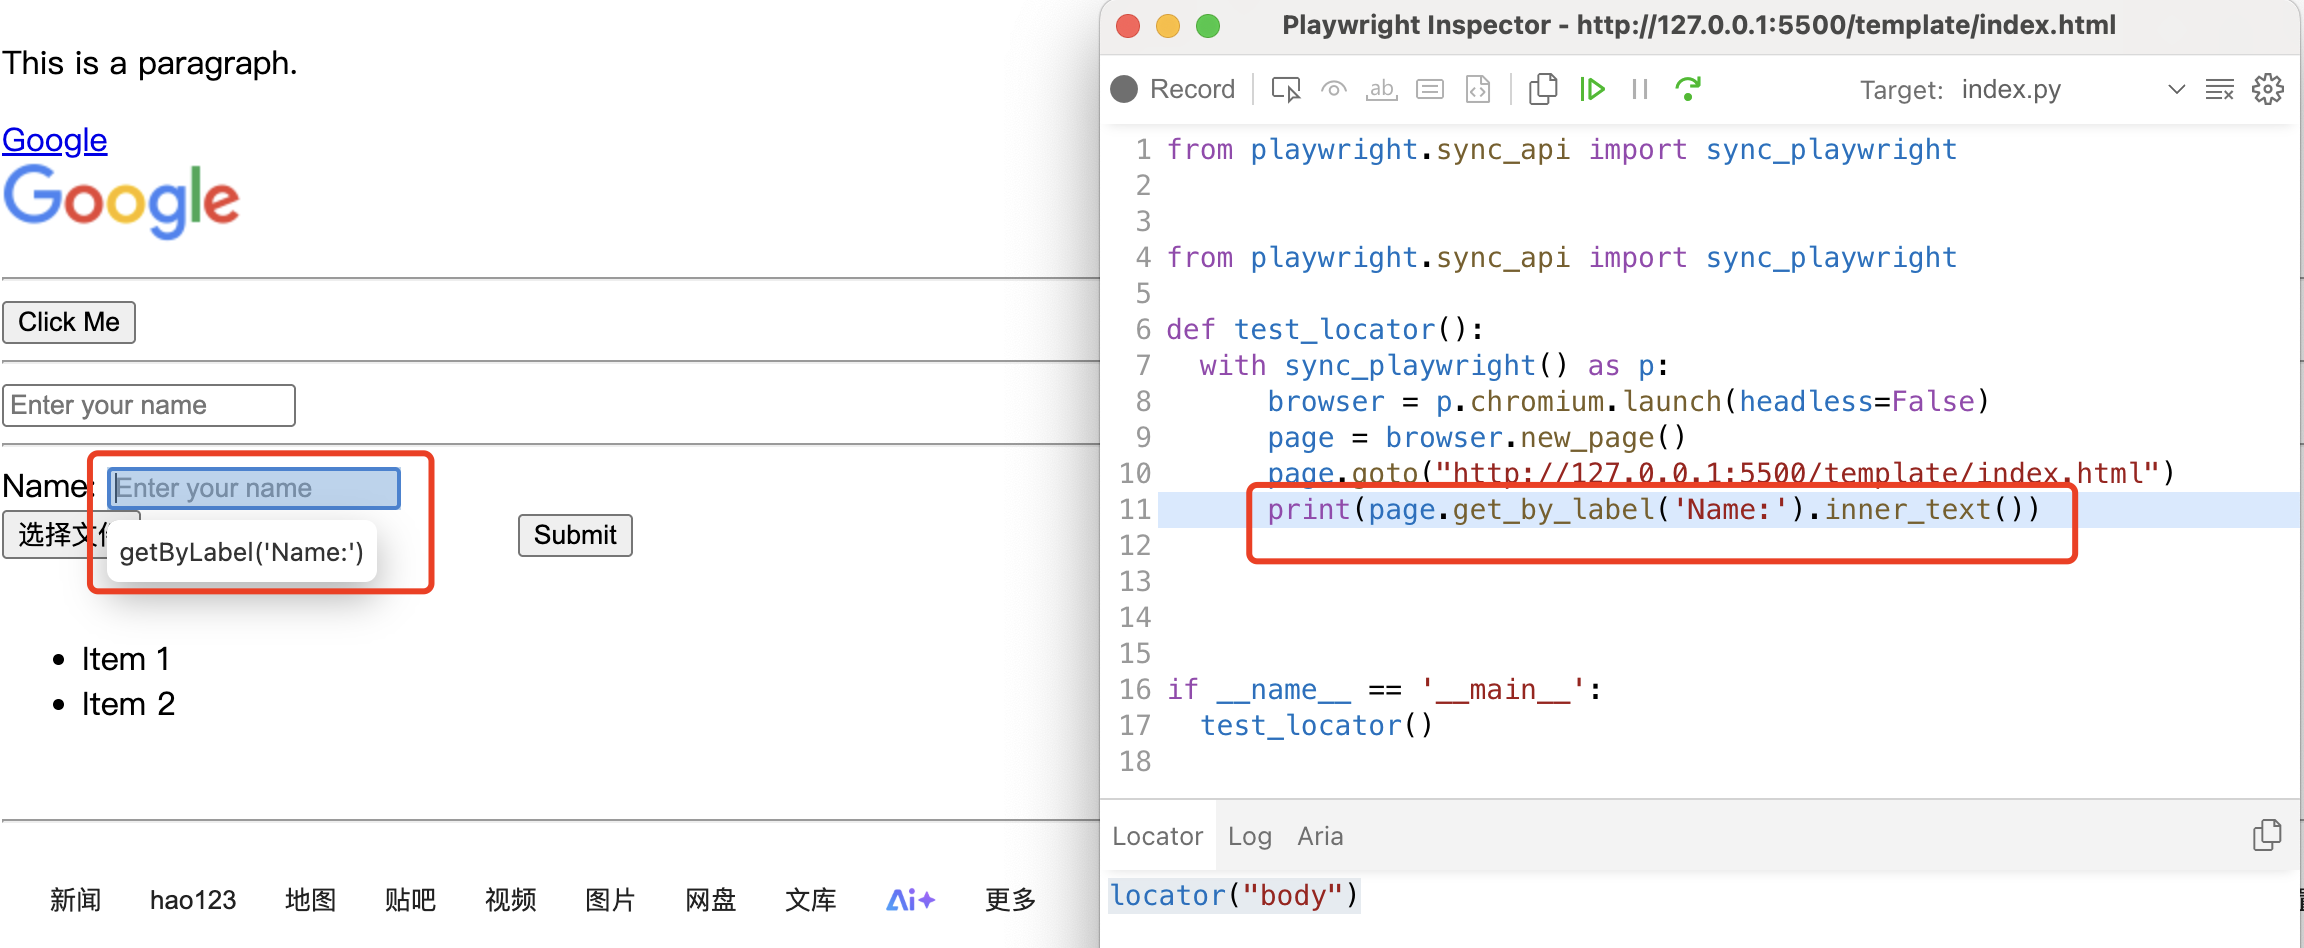2304x948 pixels.
Task: Select the Assert value icon
Action: click(1430, 90)
